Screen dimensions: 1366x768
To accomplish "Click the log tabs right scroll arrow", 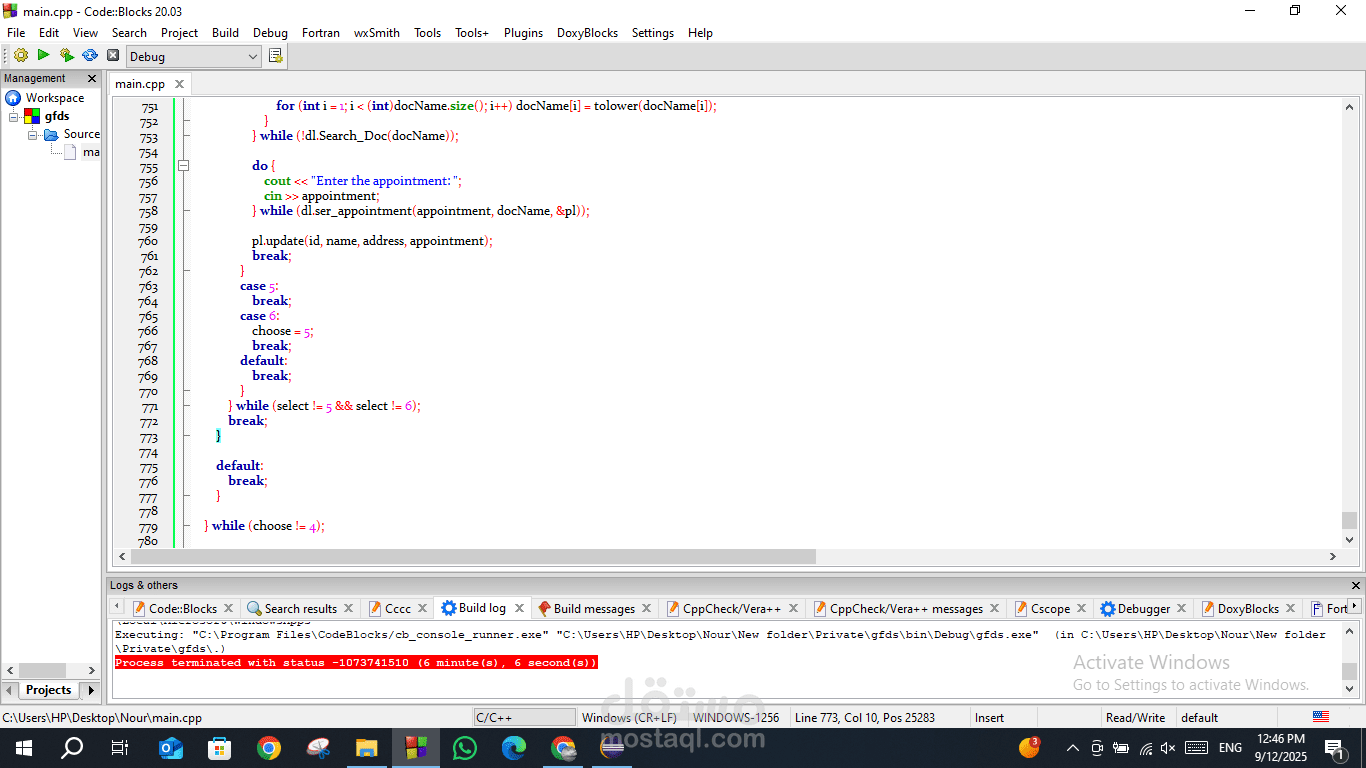I will 1354,606.
